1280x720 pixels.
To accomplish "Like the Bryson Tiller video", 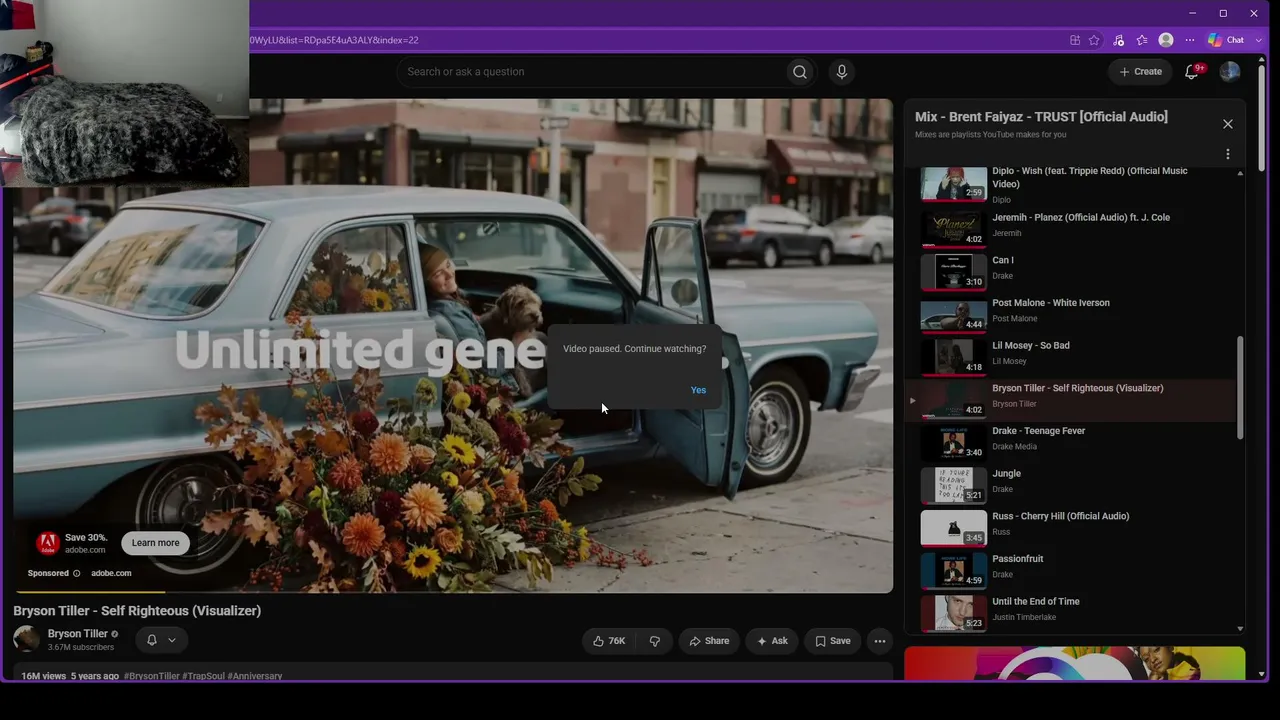I will [609, 641].
